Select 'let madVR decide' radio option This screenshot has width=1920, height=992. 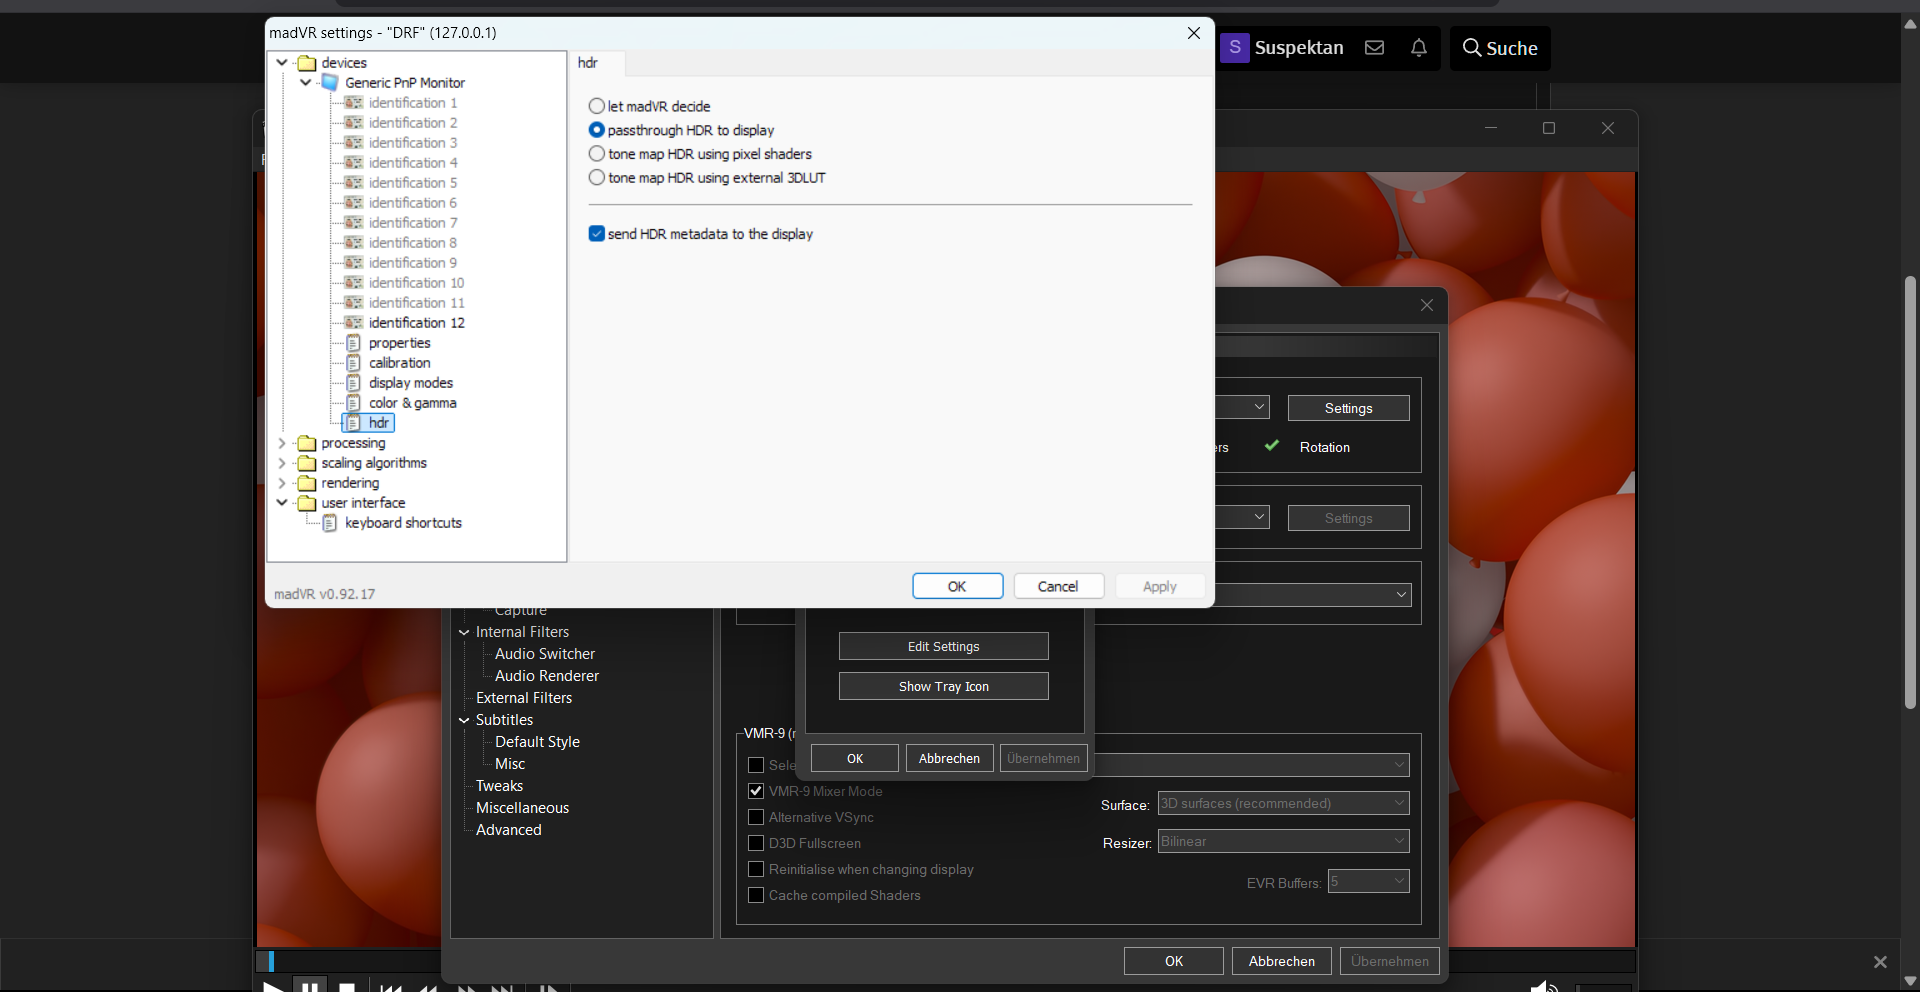(597, 106)
